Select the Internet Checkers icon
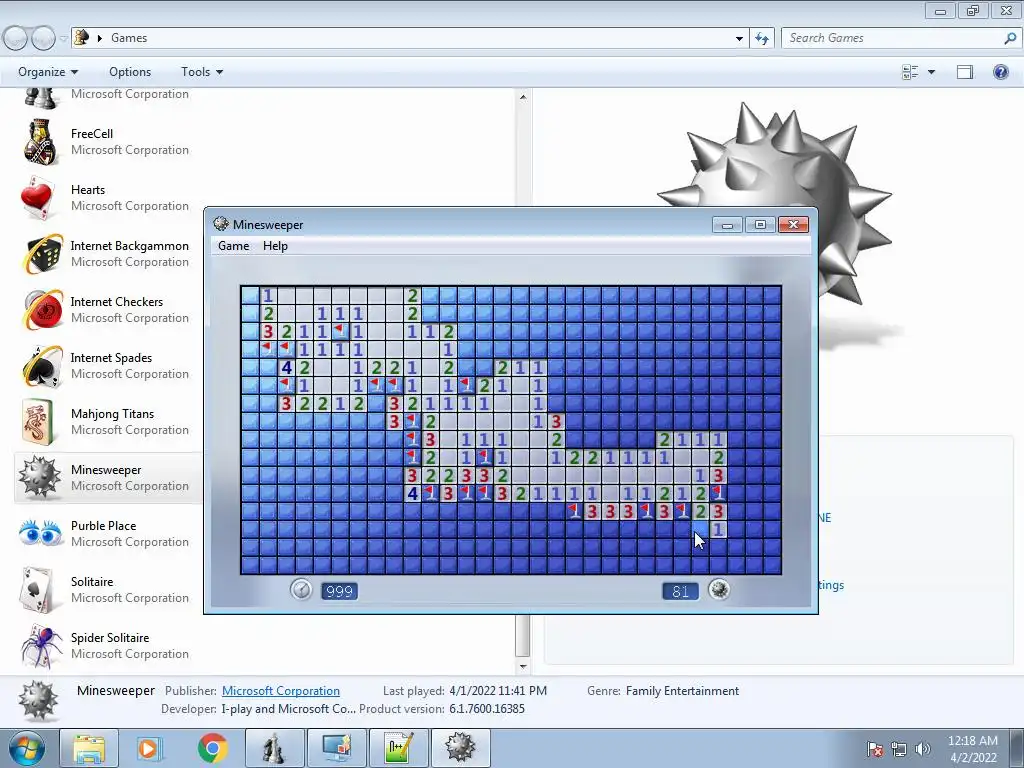 click(42, 310)
